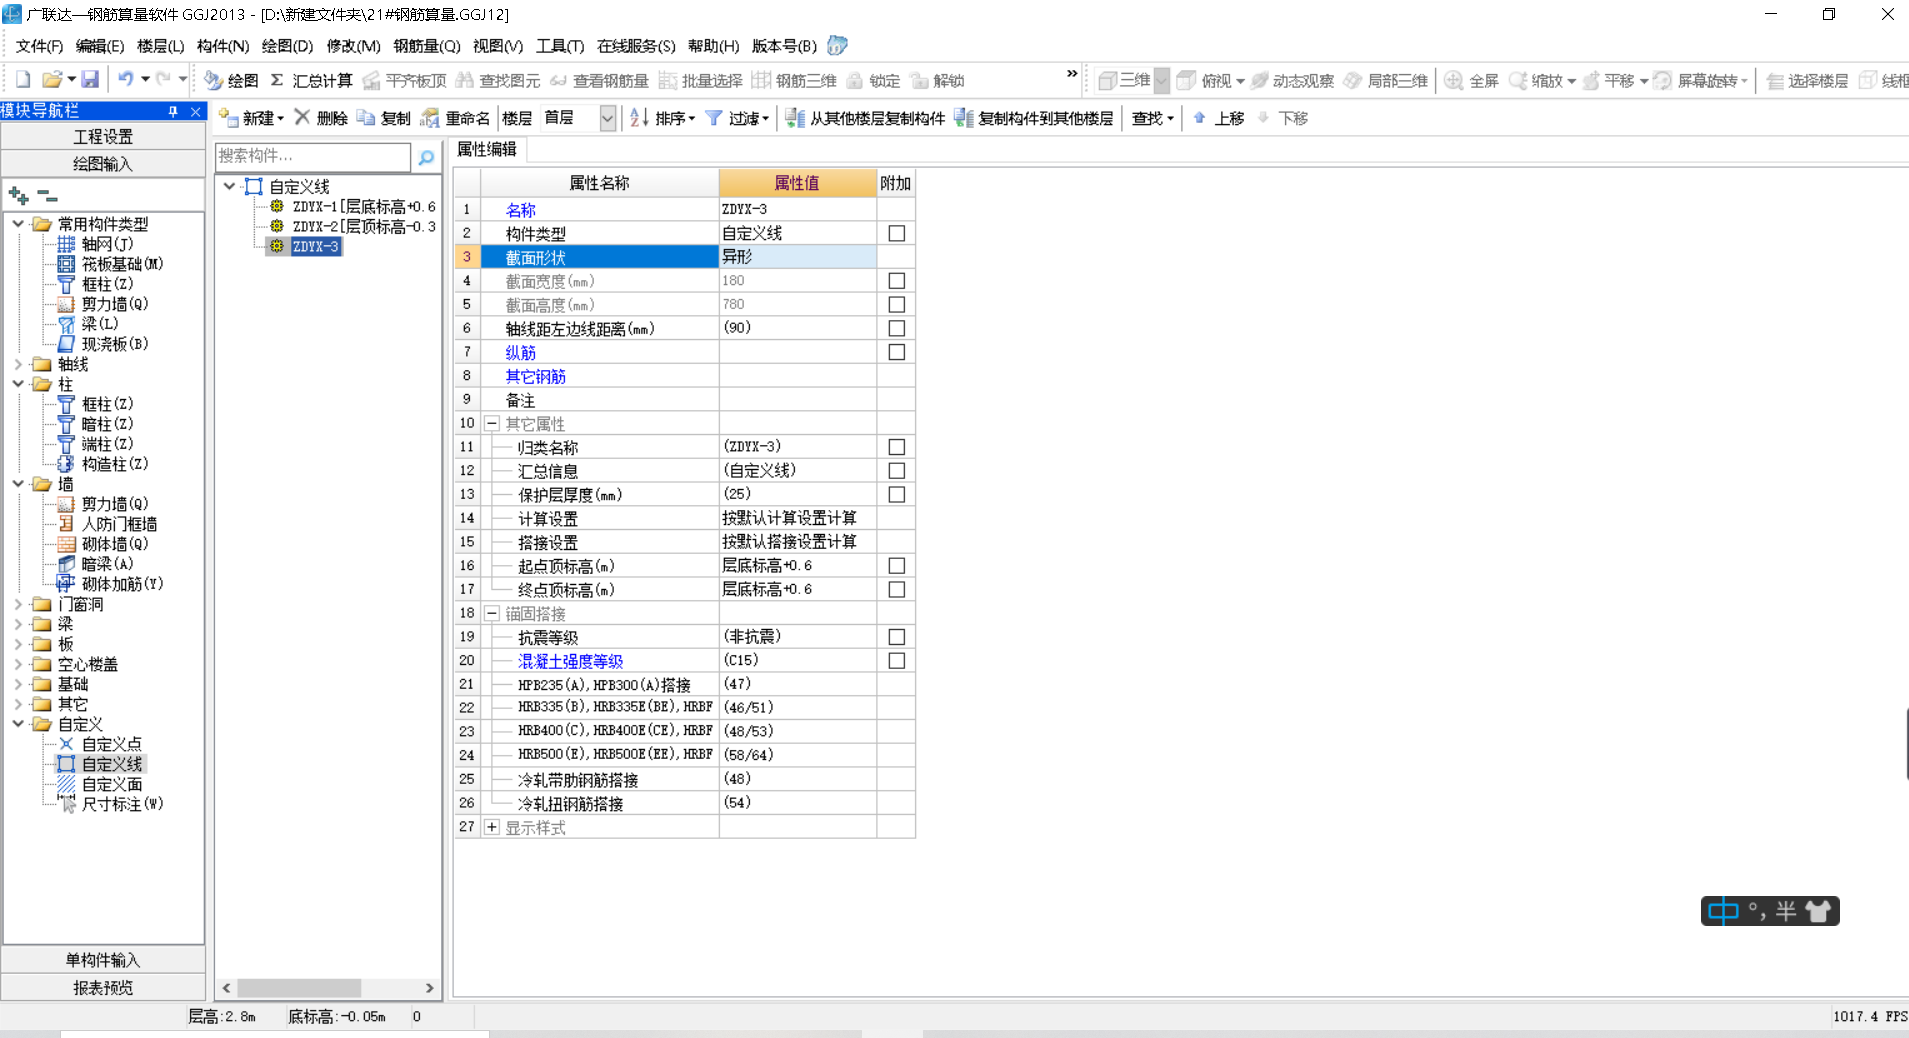
Task: Toggle 附加 checkbox for 截面宽度 row
Action: point(897,281)
